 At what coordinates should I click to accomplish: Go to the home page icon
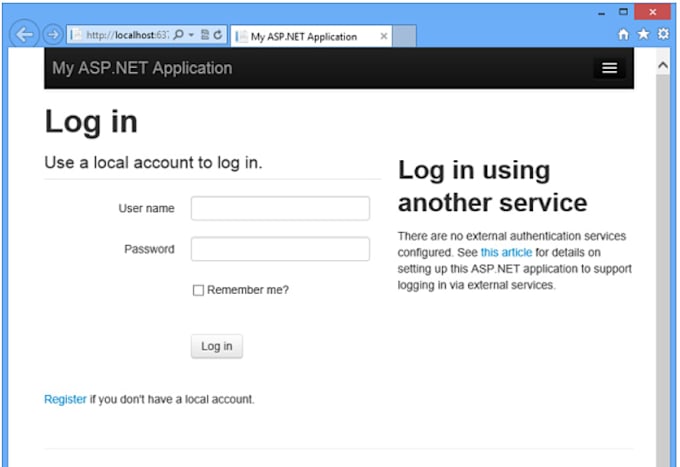(623, 34)
